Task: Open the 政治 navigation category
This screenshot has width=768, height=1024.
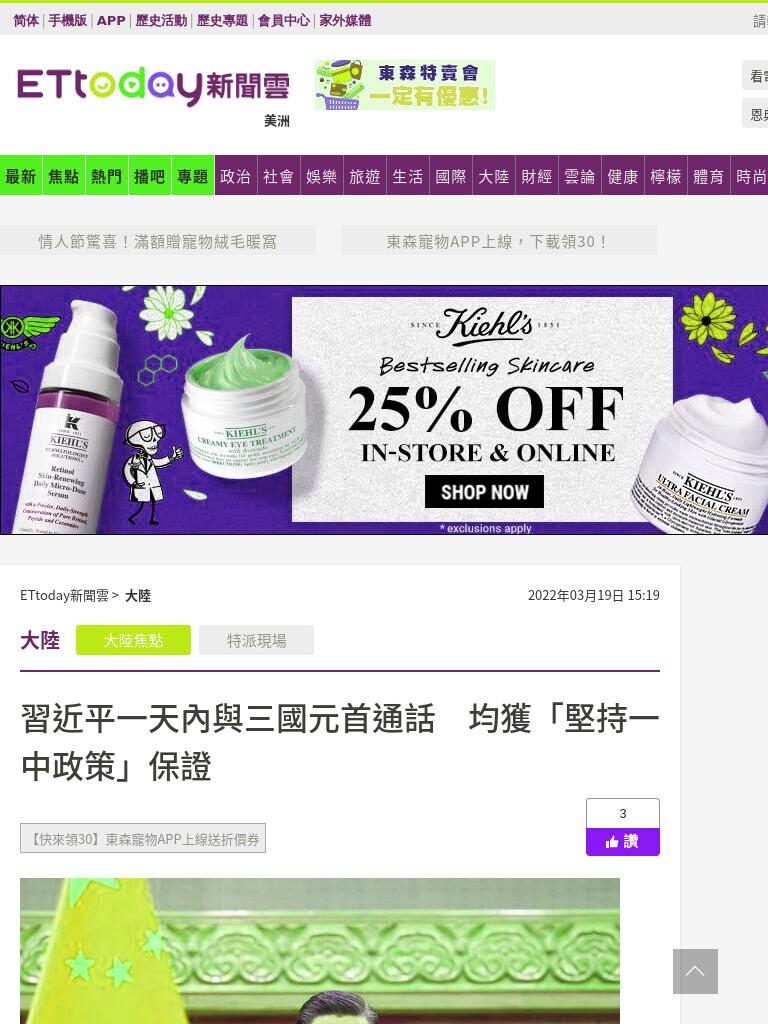Action: (235, 176)
